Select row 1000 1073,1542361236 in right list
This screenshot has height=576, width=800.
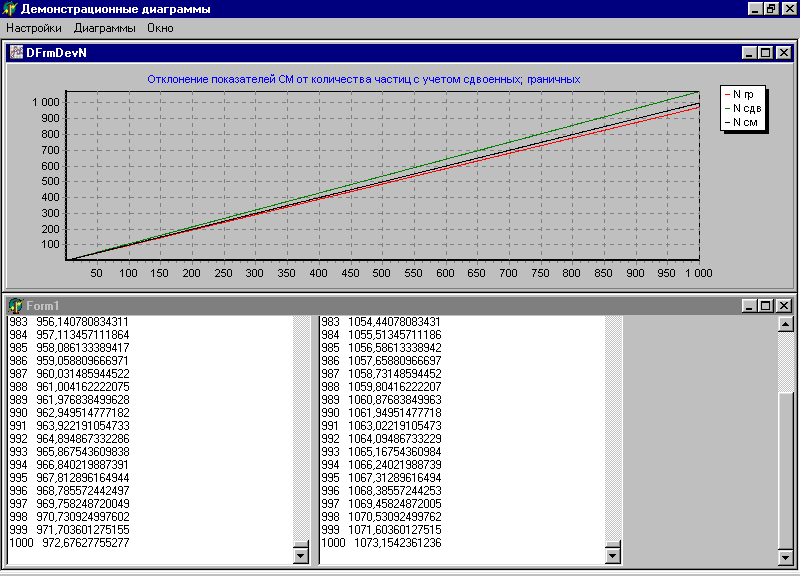(381, 543)
